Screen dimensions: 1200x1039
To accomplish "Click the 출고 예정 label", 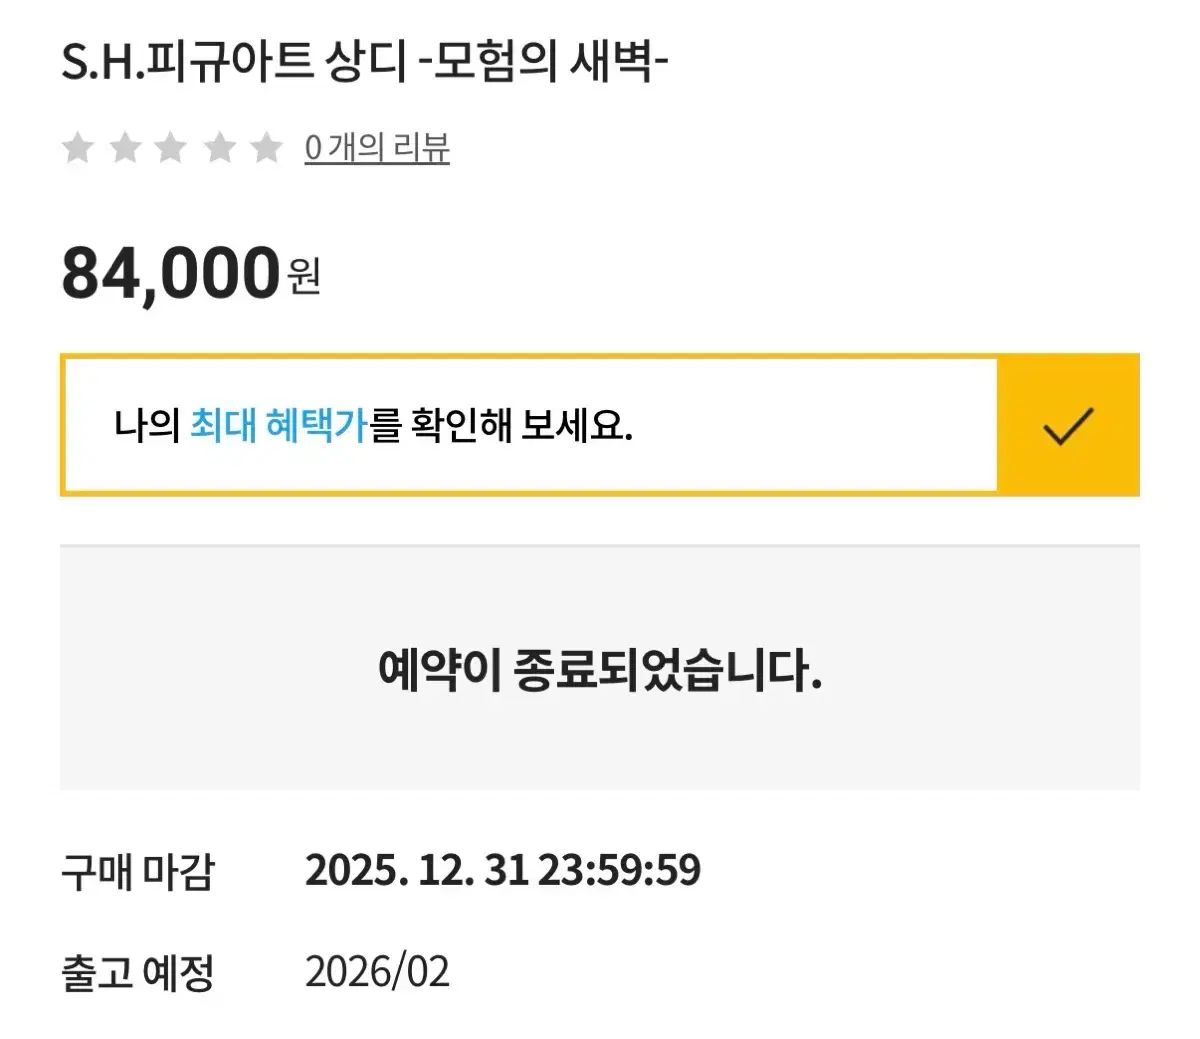I will pos(137,972).
